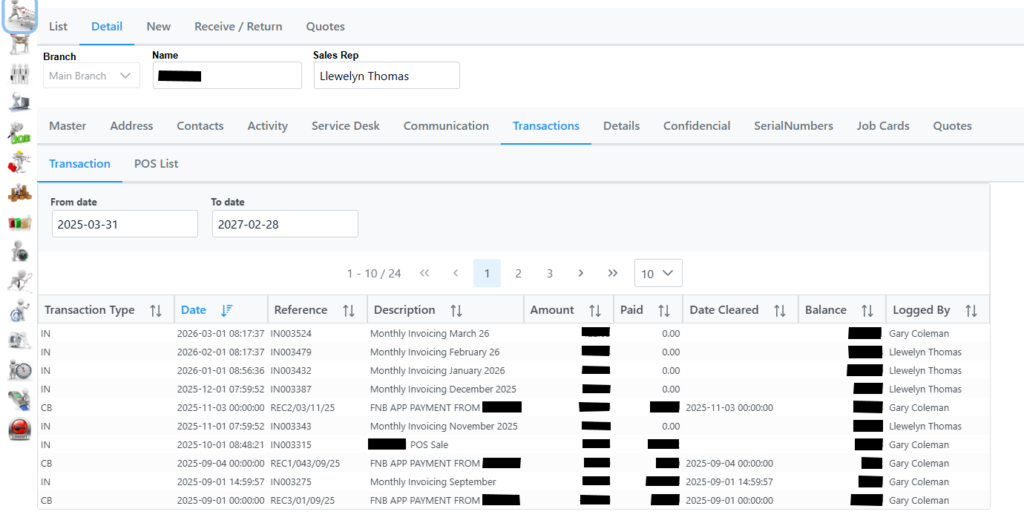Go to page 2 of transactions
The width and height of the screenshot is (1024, 526).
point(518,273)
